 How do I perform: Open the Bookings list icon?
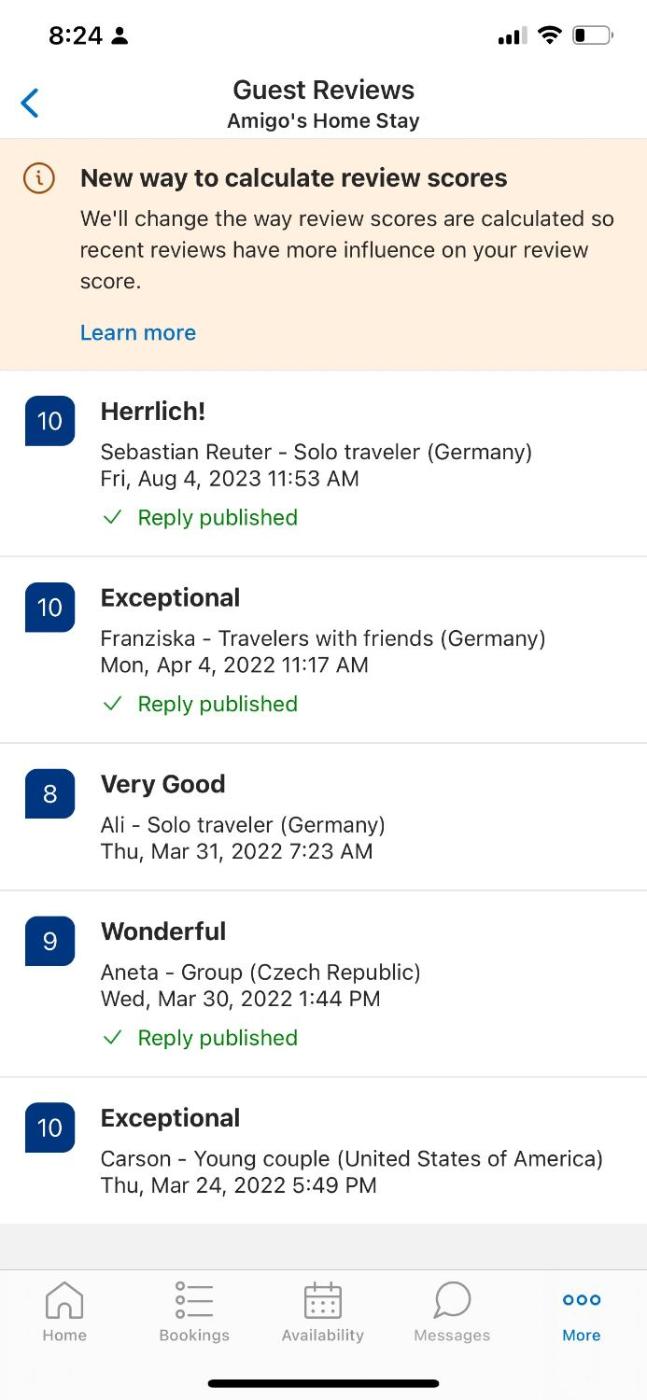coord(194,1300)
